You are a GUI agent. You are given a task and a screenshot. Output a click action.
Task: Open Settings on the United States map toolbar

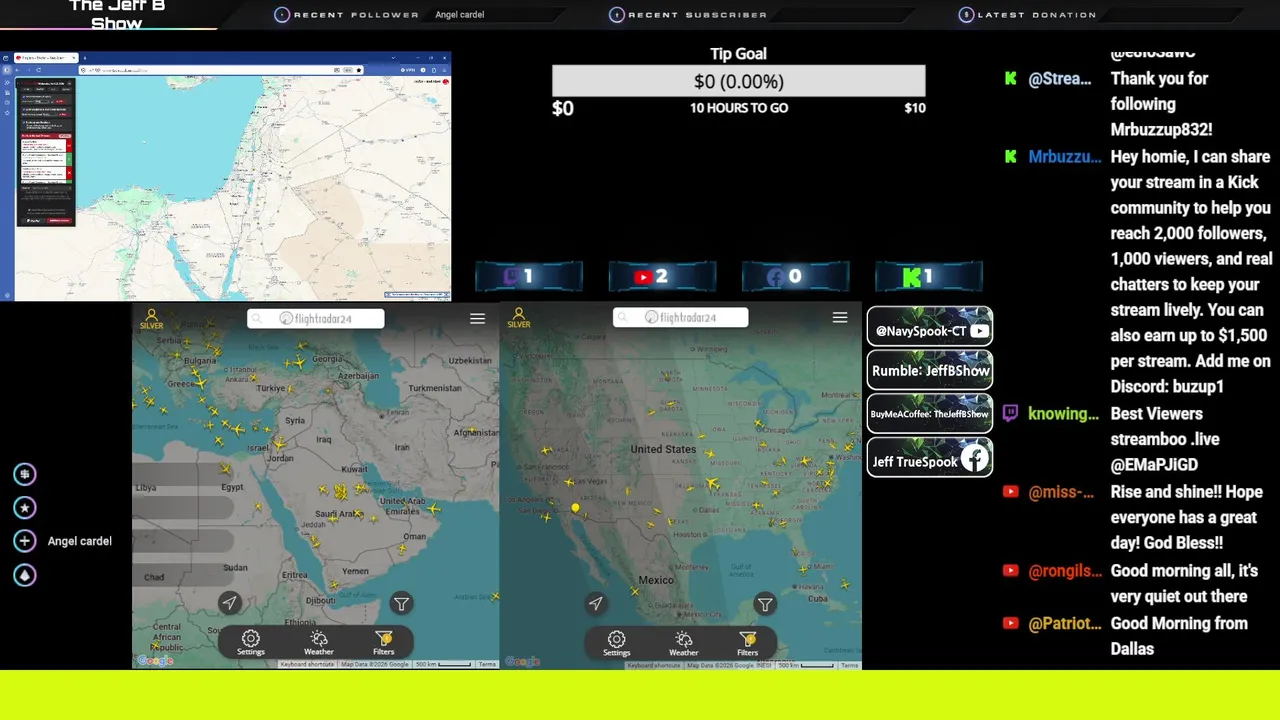[x=617, y=643]
